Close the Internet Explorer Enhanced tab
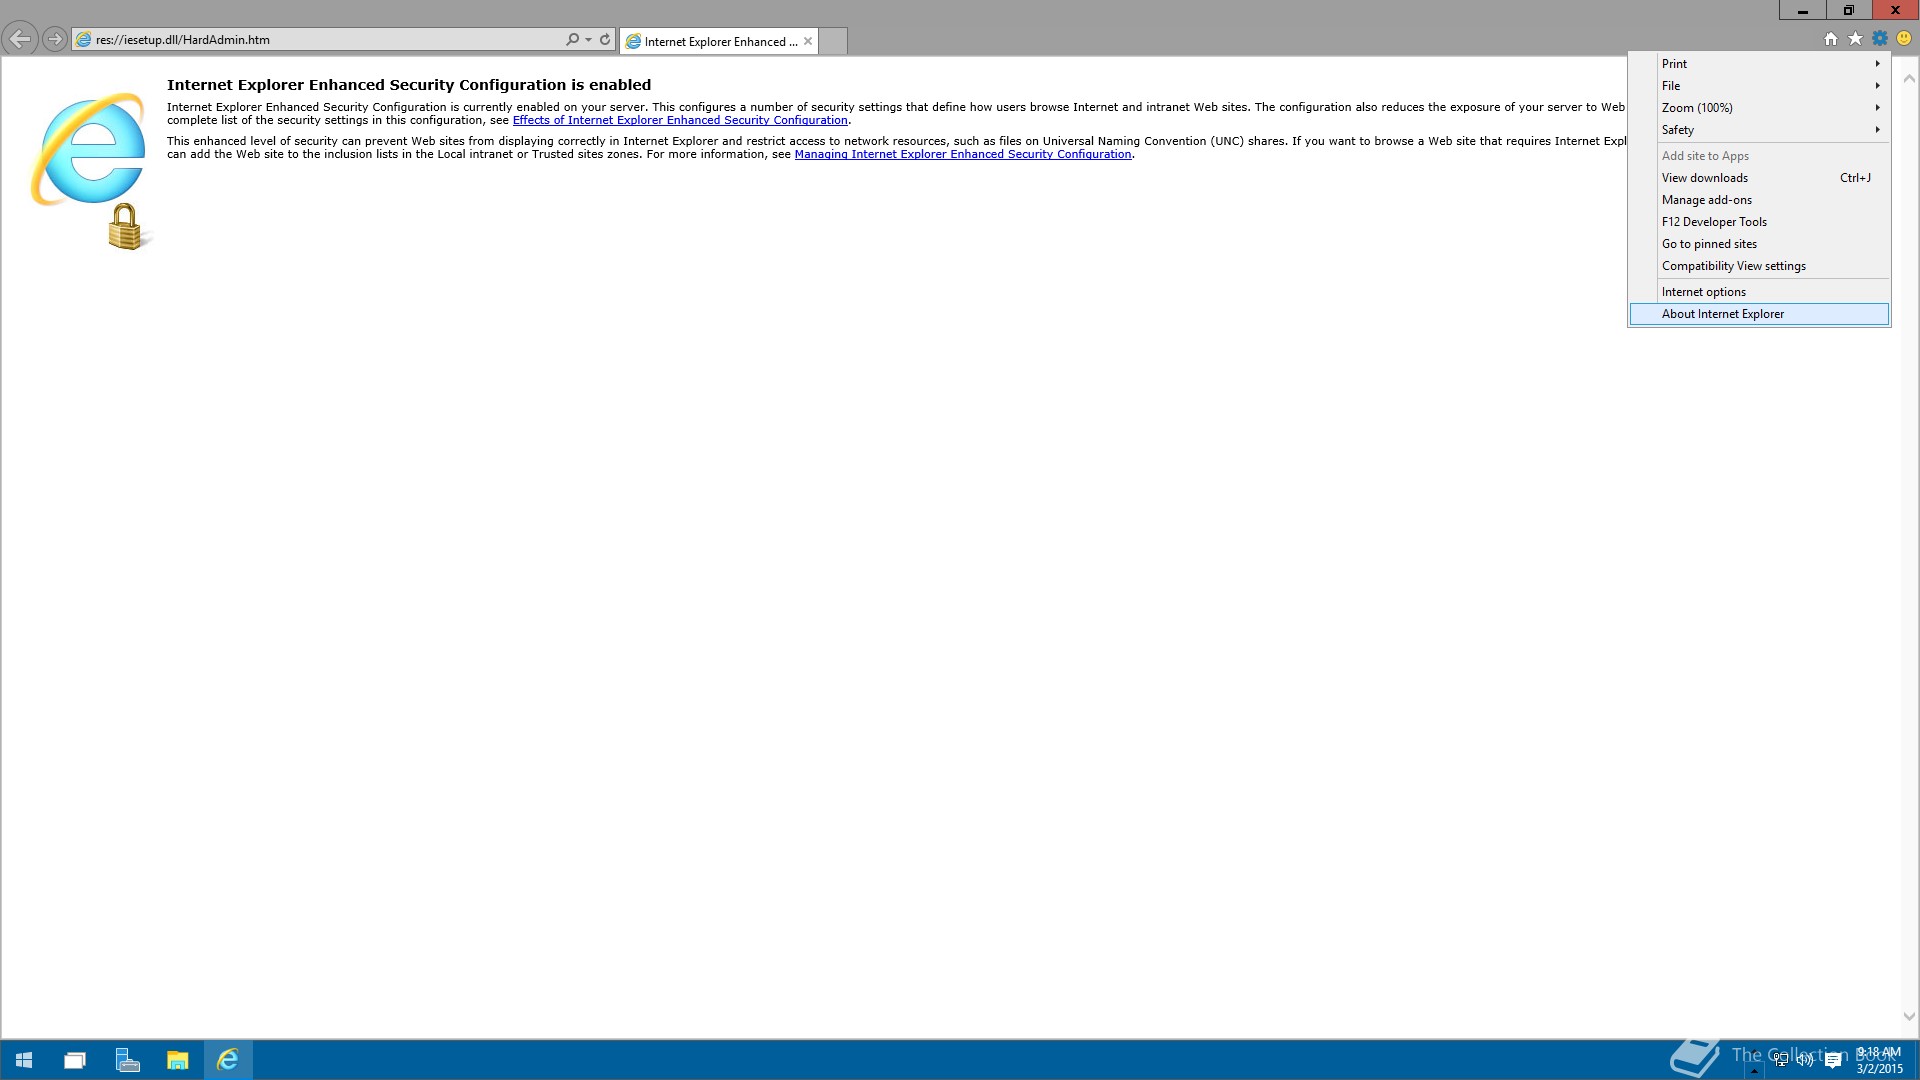The width and height of the screenshot is (1920, 1080). tap(808, 41)
